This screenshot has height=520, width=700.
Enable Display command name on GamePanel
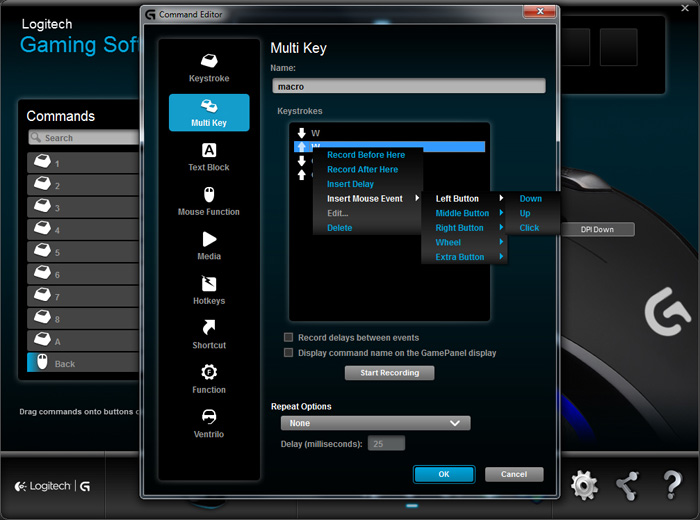pos(289,353)
